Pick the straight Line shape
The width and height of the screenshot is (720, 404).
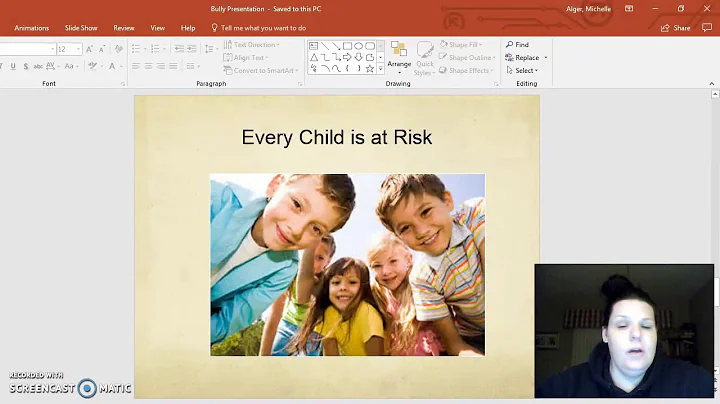click(x=325, y=46)
